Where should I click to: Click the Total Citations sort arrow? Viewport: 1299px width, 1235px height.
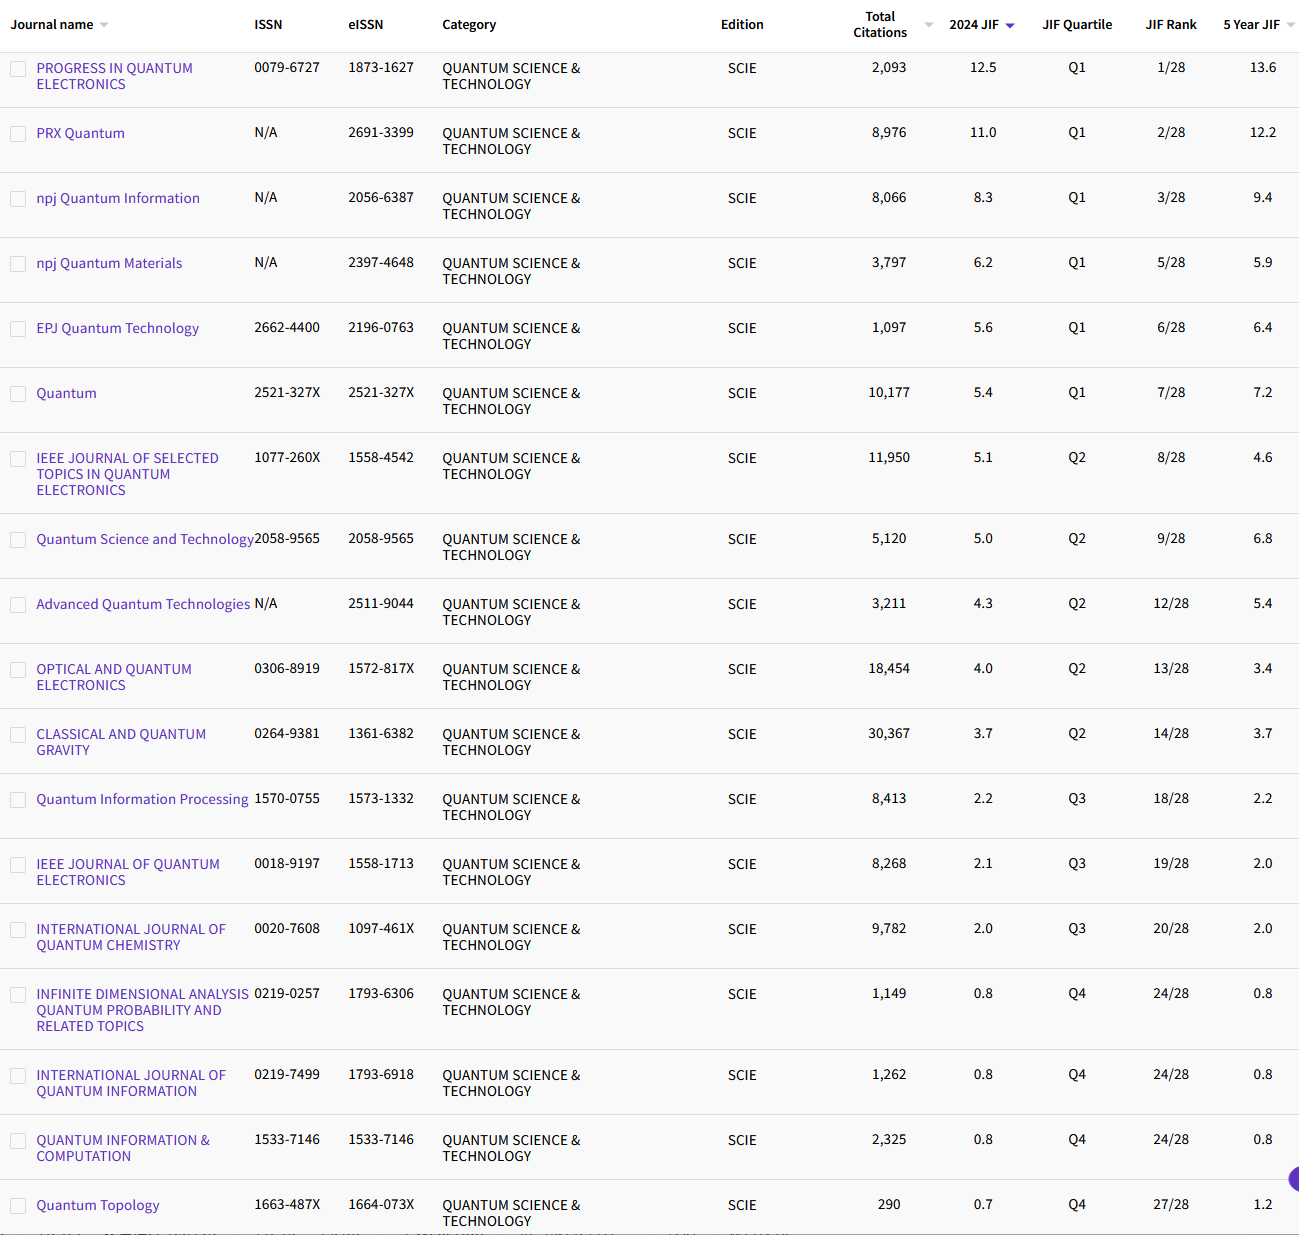coord(929,26)
